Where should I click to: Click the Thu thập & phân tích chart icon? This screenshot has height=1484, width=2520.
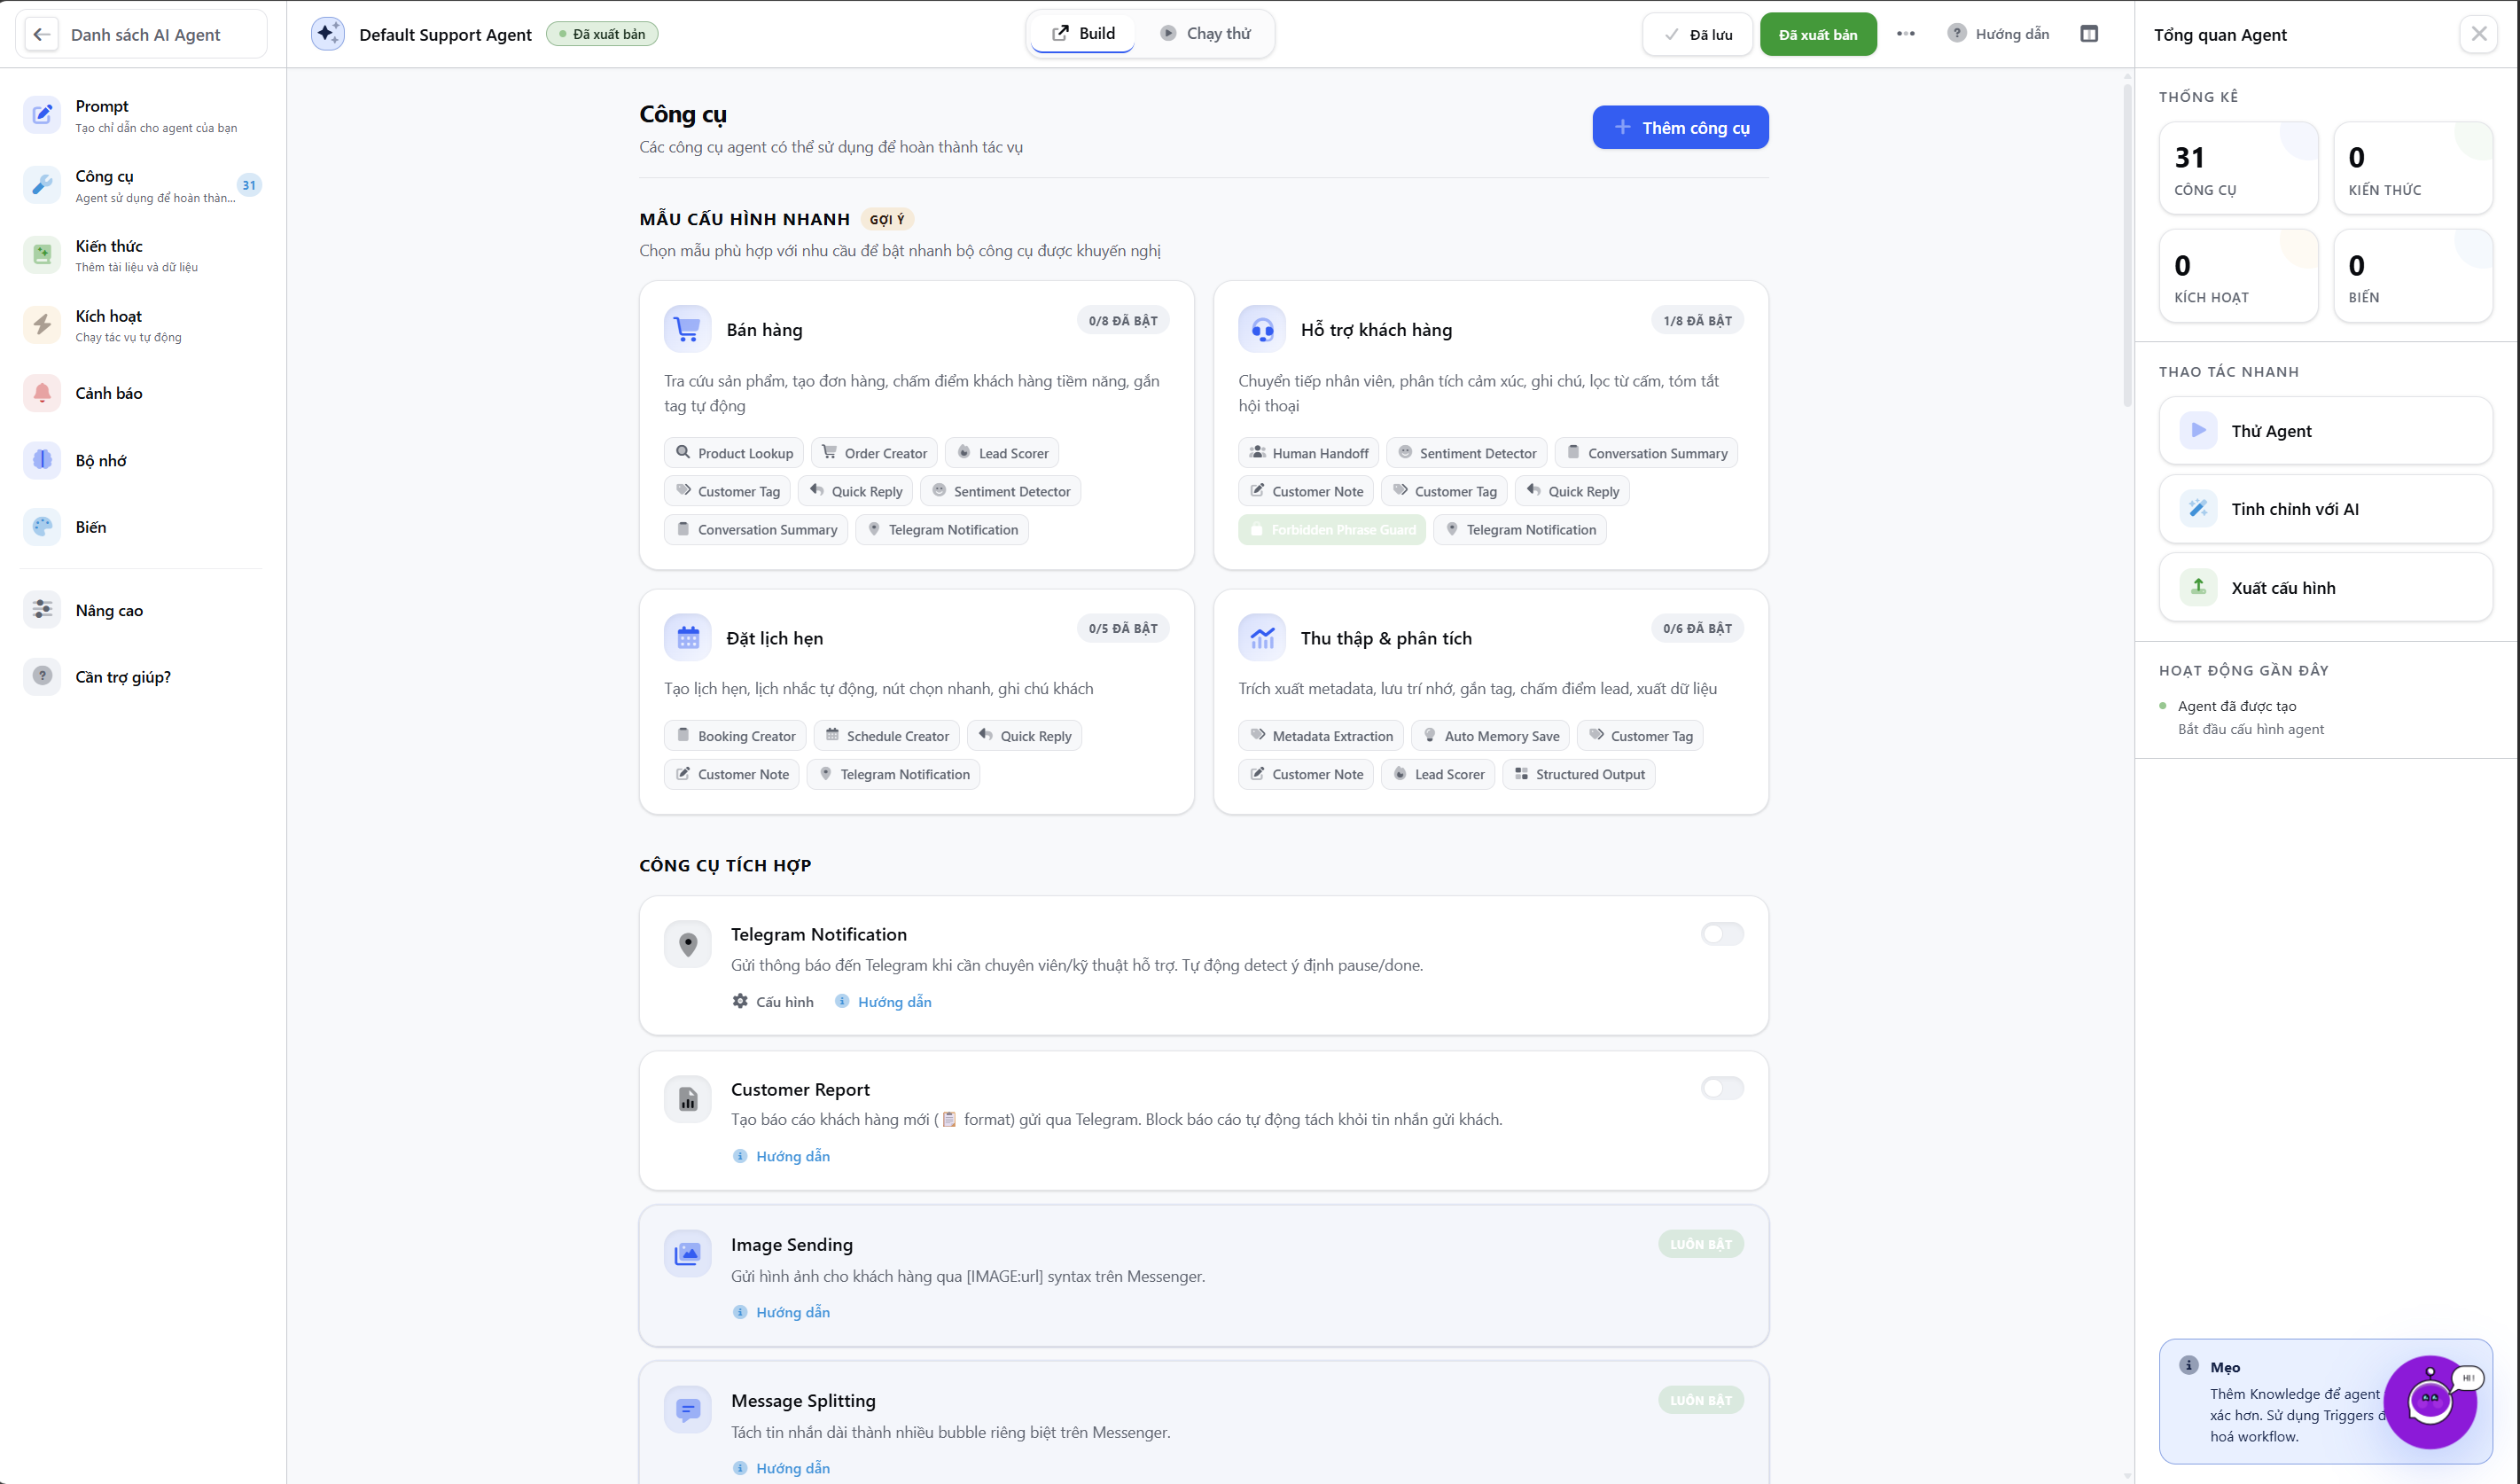(1262, 637)
